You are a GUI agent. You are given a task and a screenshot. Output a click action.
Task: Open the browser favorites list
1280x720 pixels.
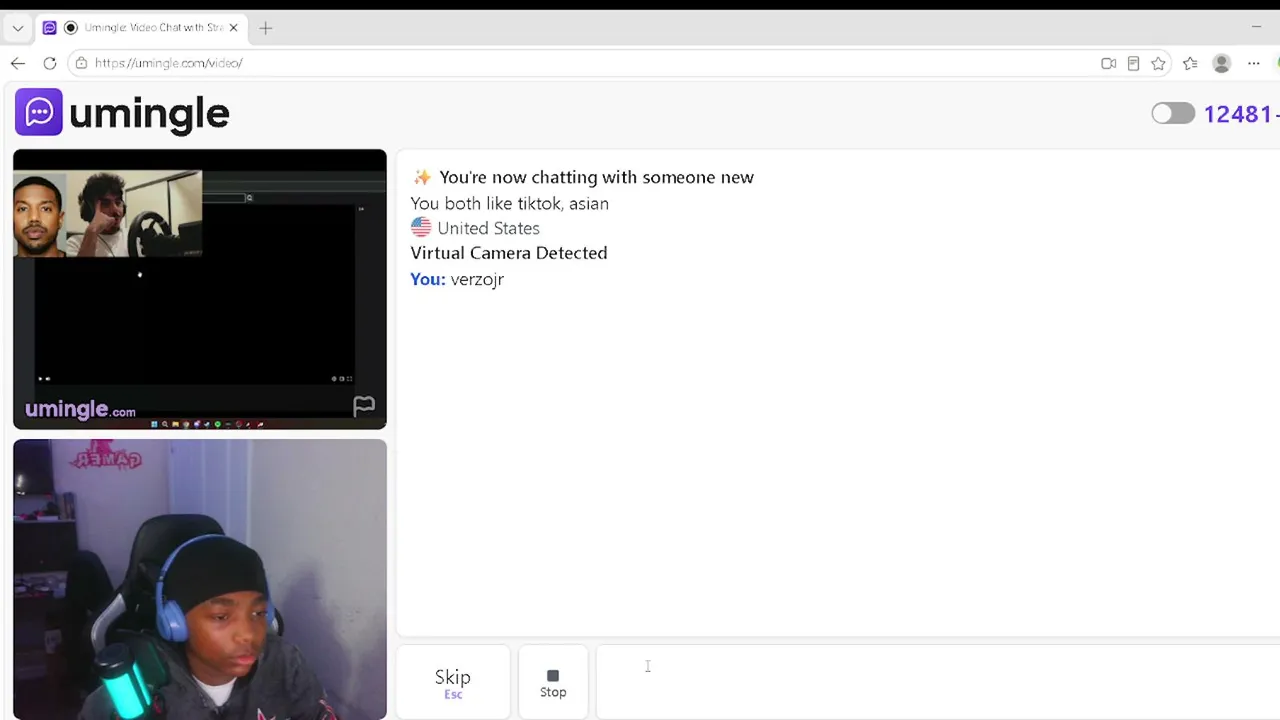coord(1190,63)
